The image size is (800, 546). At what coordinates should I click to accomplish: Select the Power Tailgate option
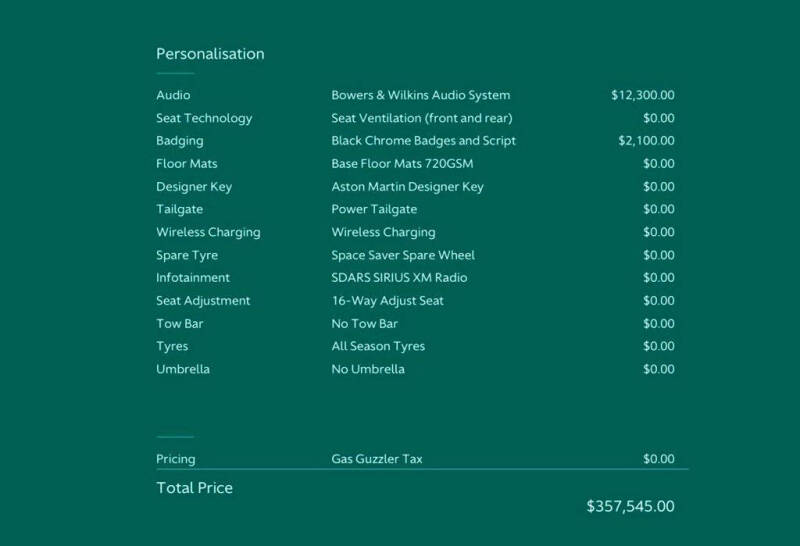pos(374,209)
